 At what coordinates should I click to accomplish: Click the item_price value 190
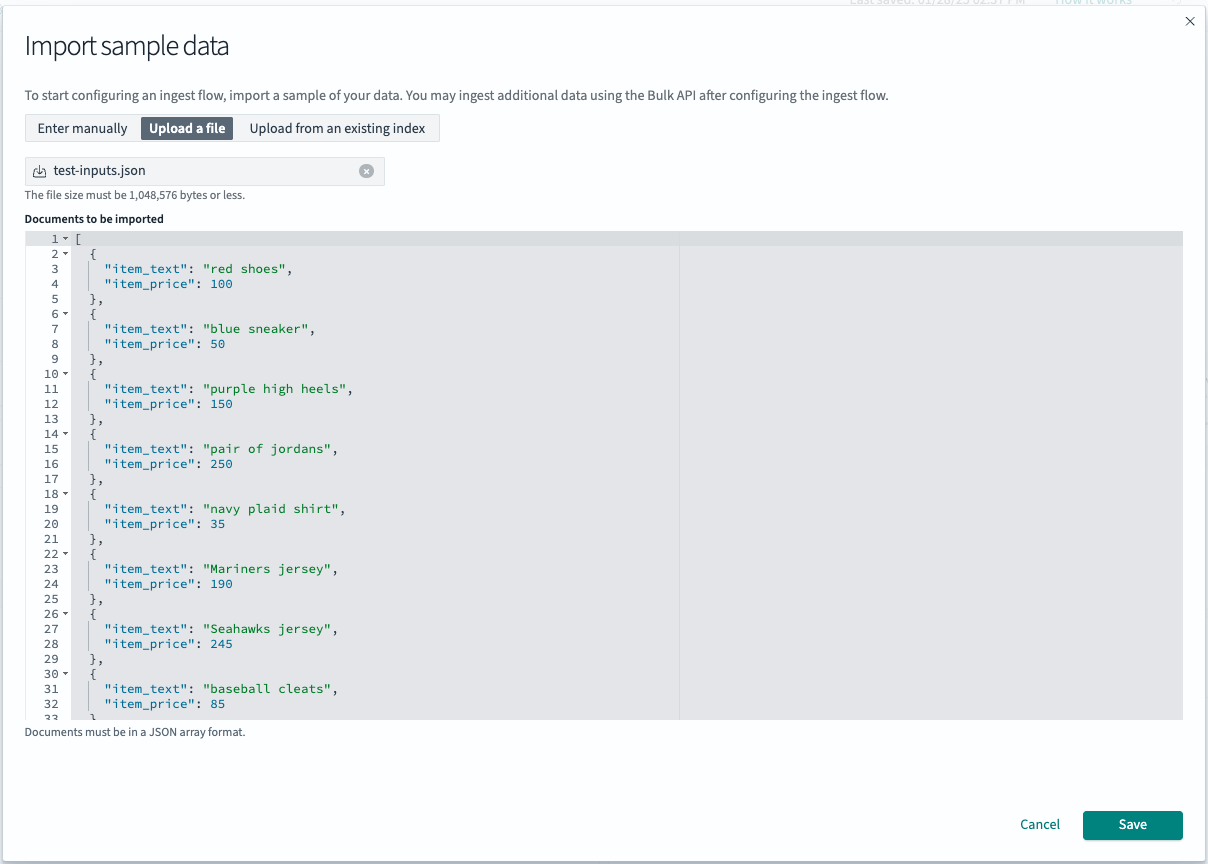[x=221, y=584]
